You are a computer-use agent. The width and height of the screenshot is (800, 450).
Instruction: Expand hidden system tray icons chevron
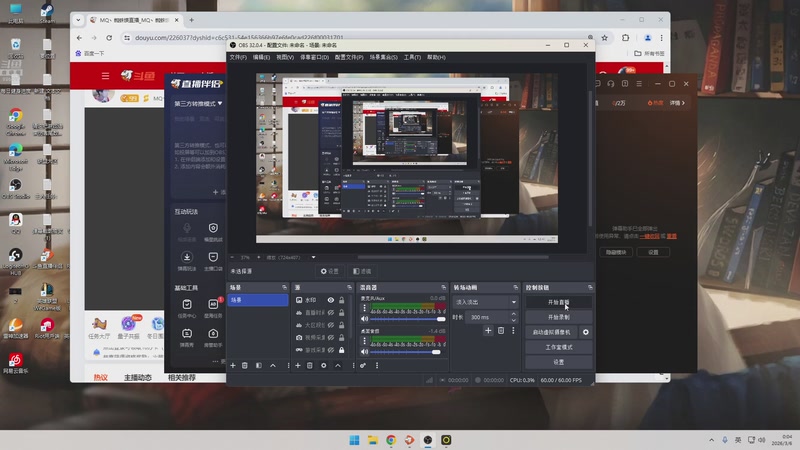[711, 440]
